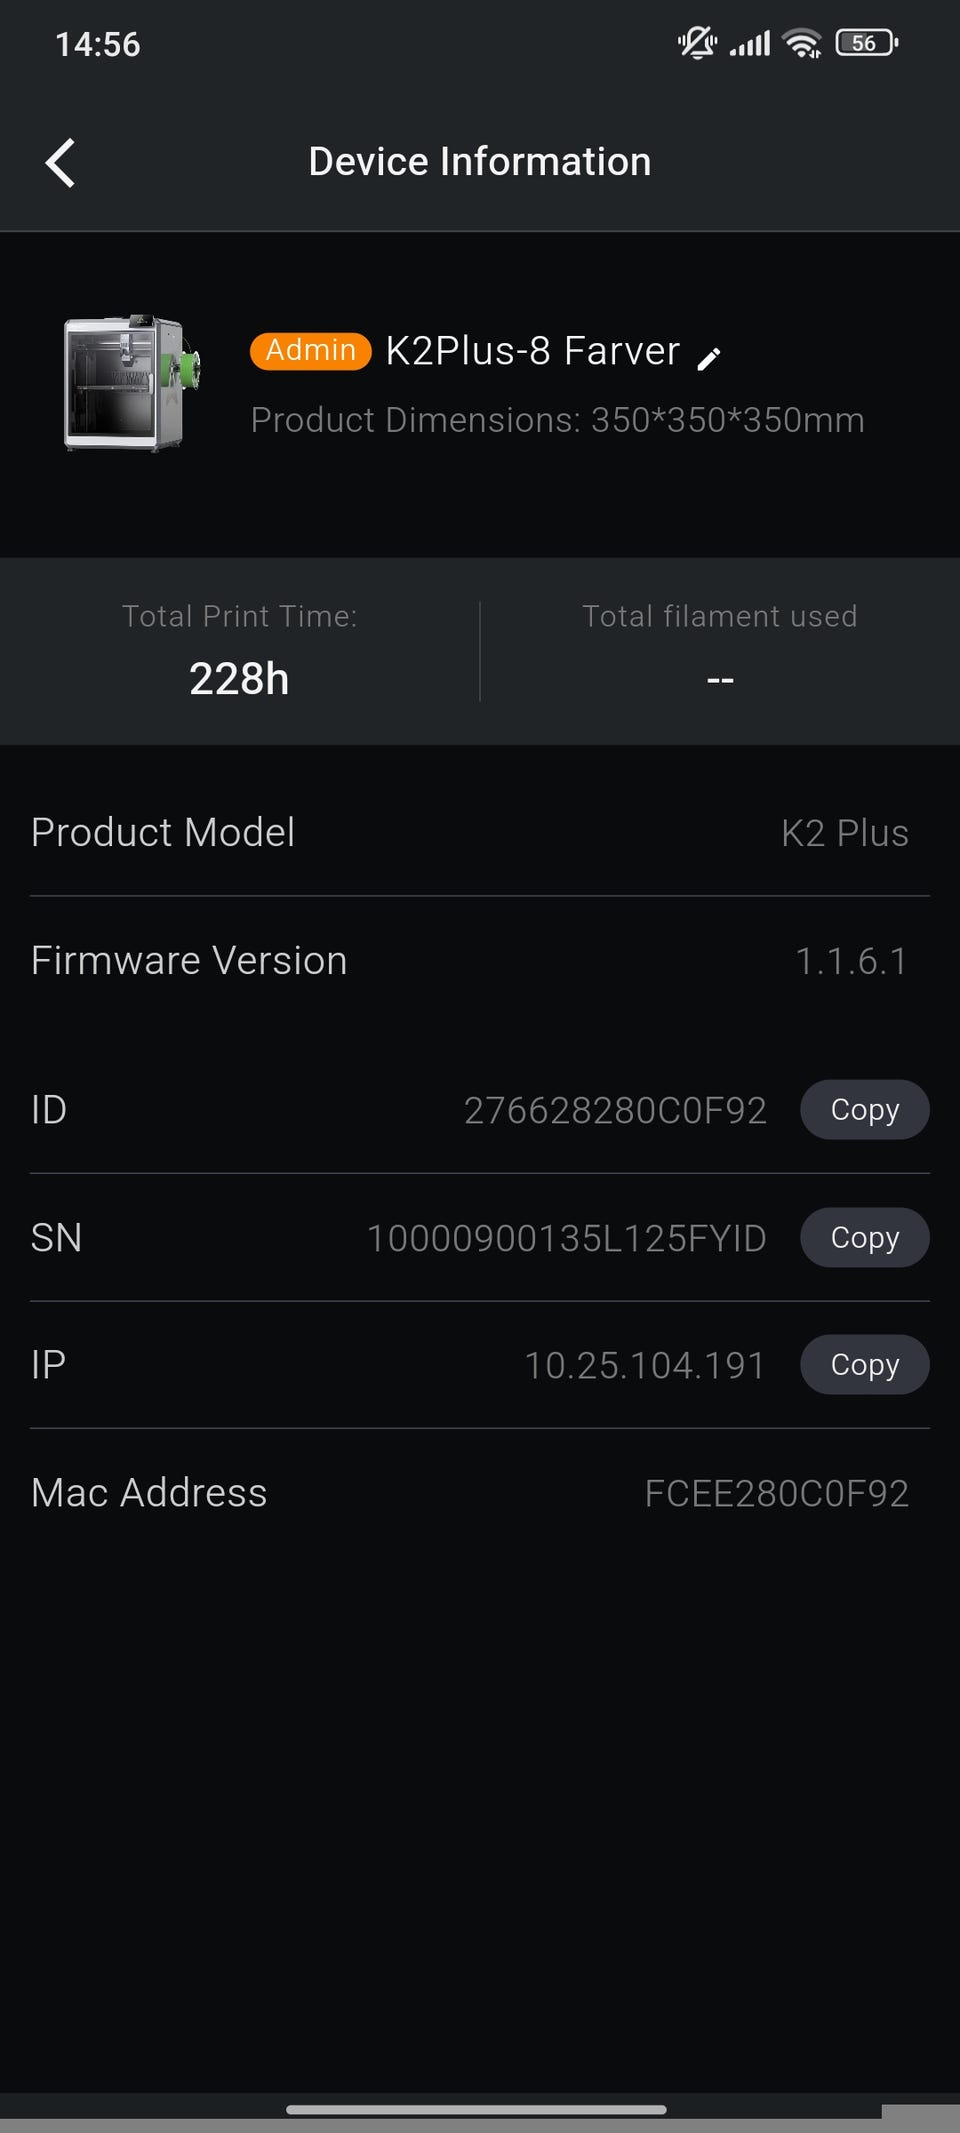This screenshot has height=2133, width=960.
Task: Tap the K2Plus-8 Farver device name
Action: tap(532, 351)
